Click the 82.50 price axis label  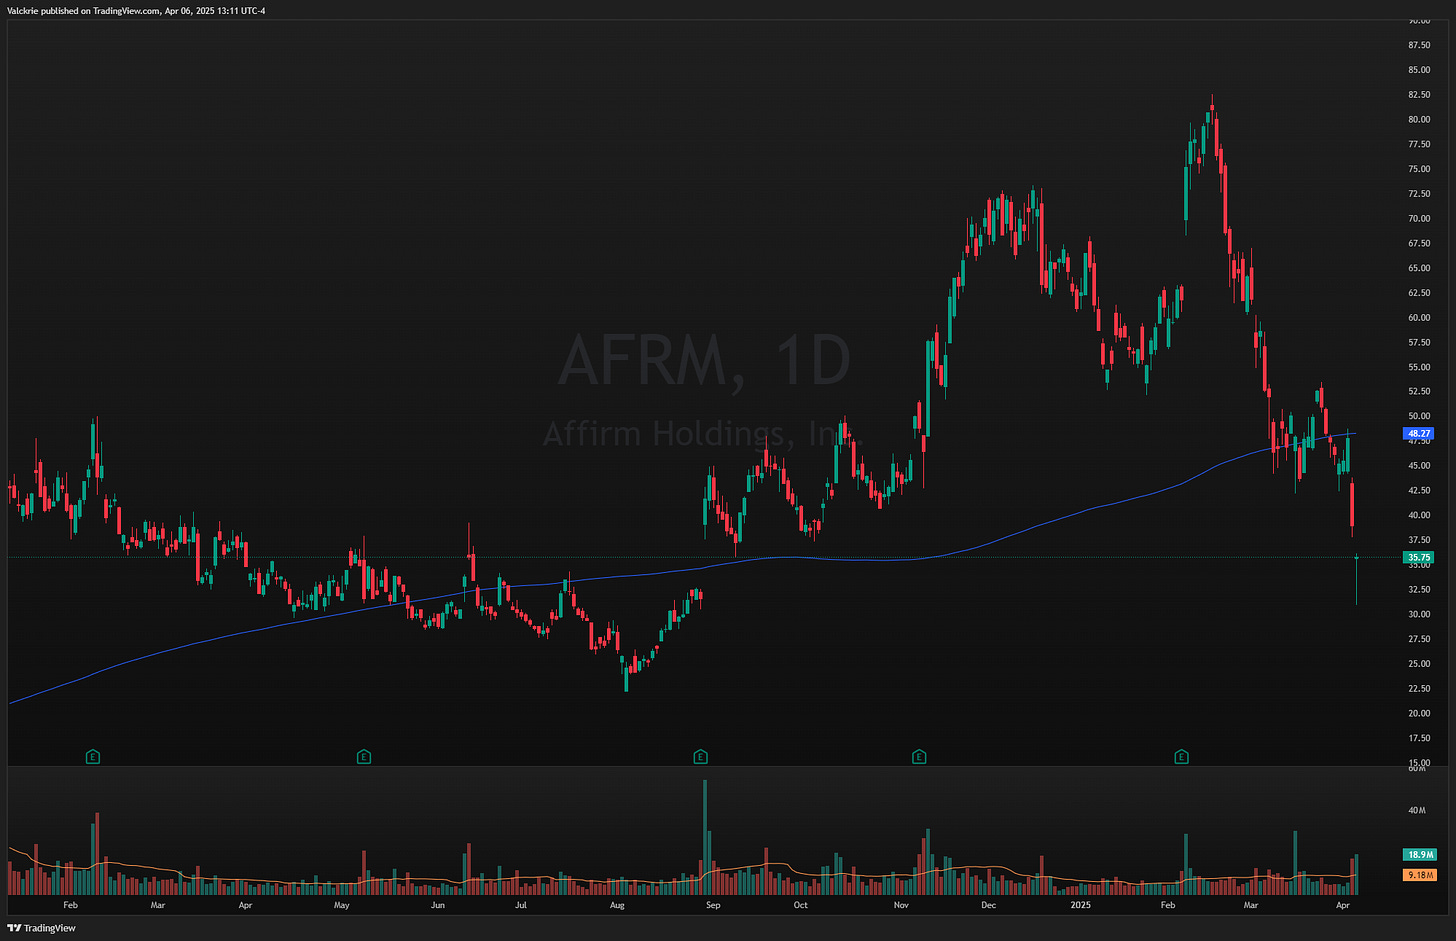pos(1419,95)
